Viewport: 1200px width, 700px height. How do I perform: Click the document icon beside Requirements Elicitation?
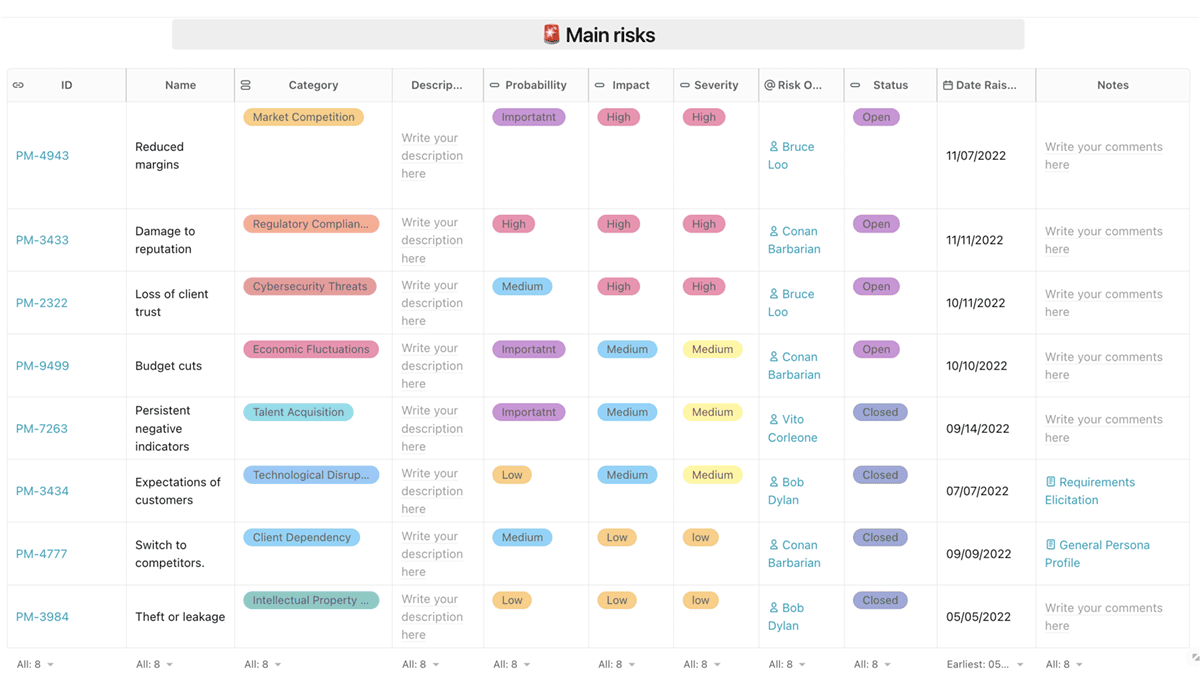coord(1051,482)
